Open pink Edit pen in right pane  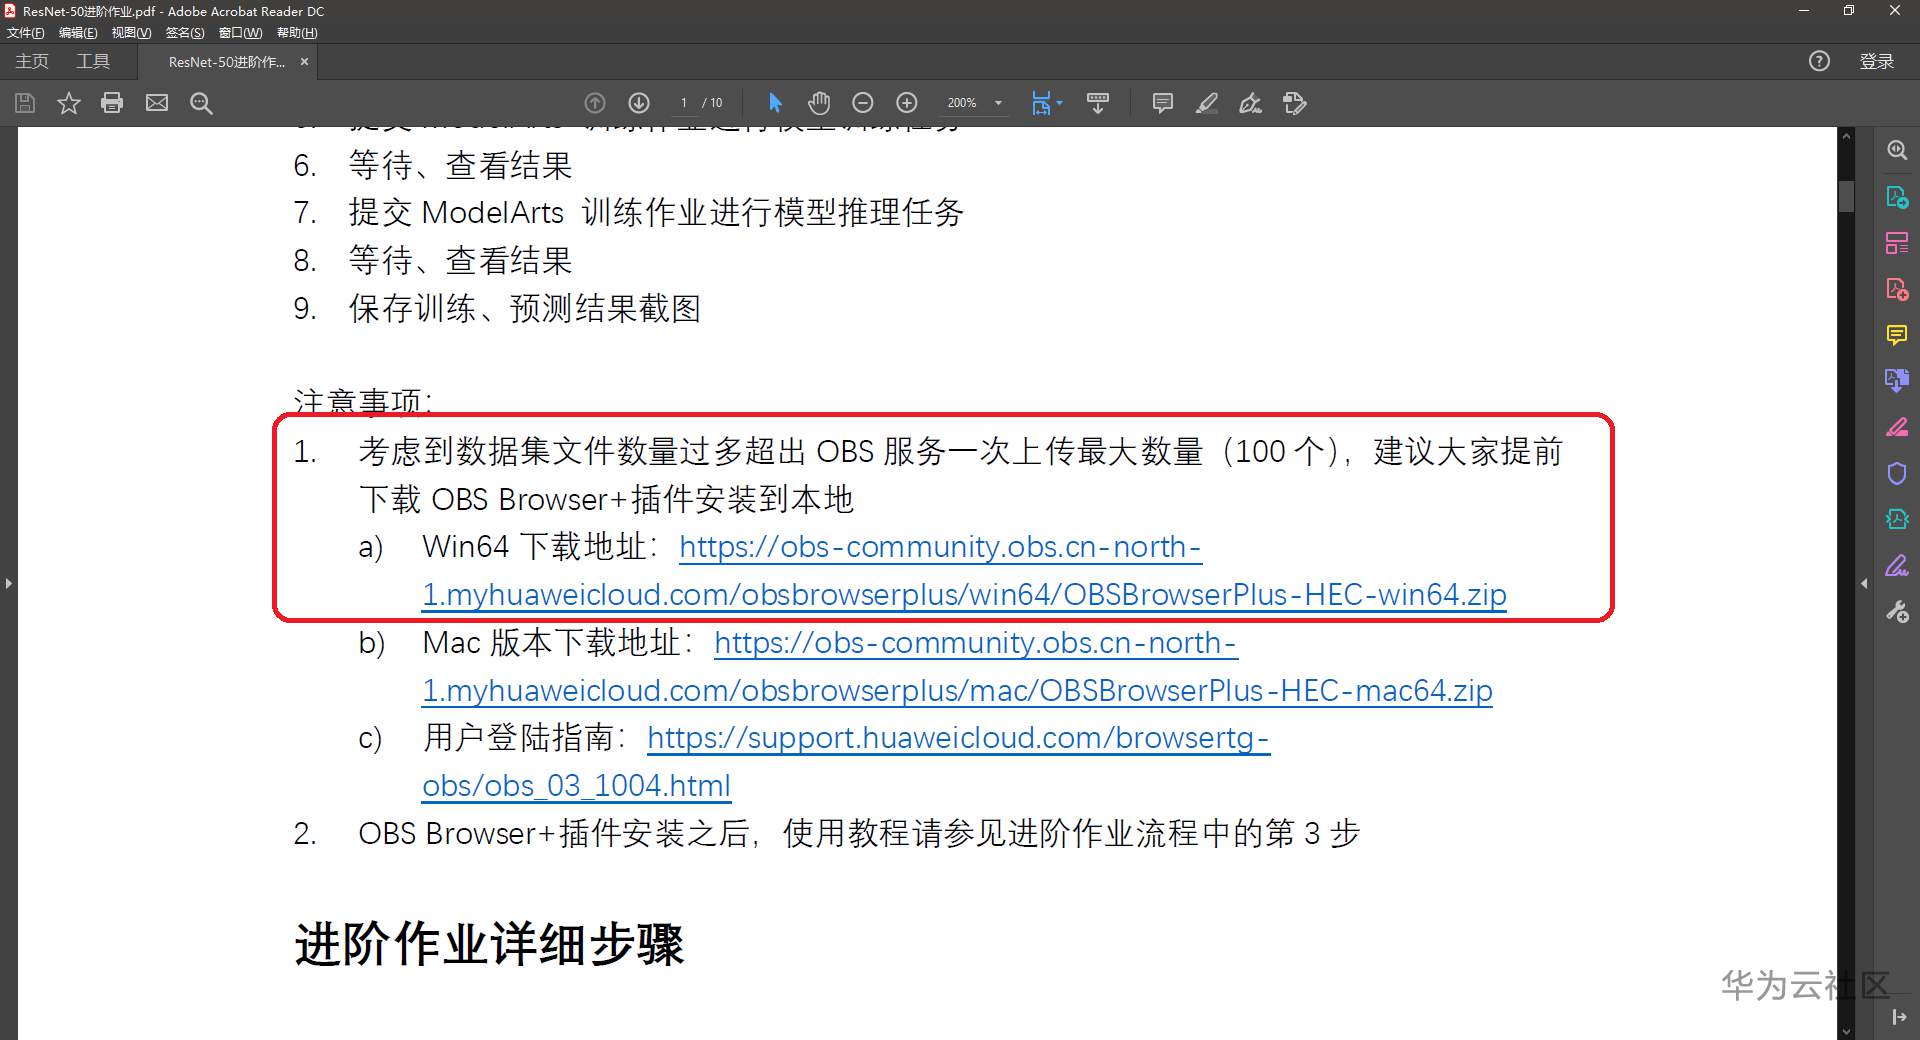pyautogui.click(x=1897, y=427)
